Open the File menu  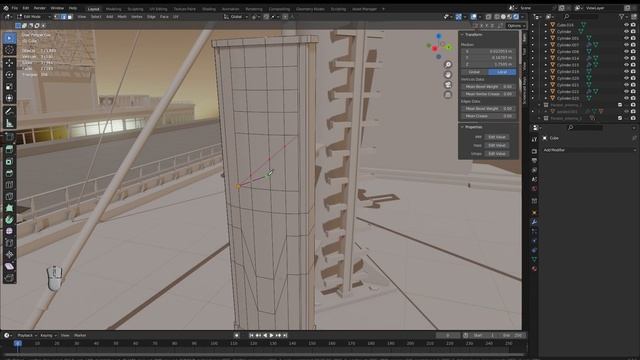pyautogui.click(x=15, y=8)
